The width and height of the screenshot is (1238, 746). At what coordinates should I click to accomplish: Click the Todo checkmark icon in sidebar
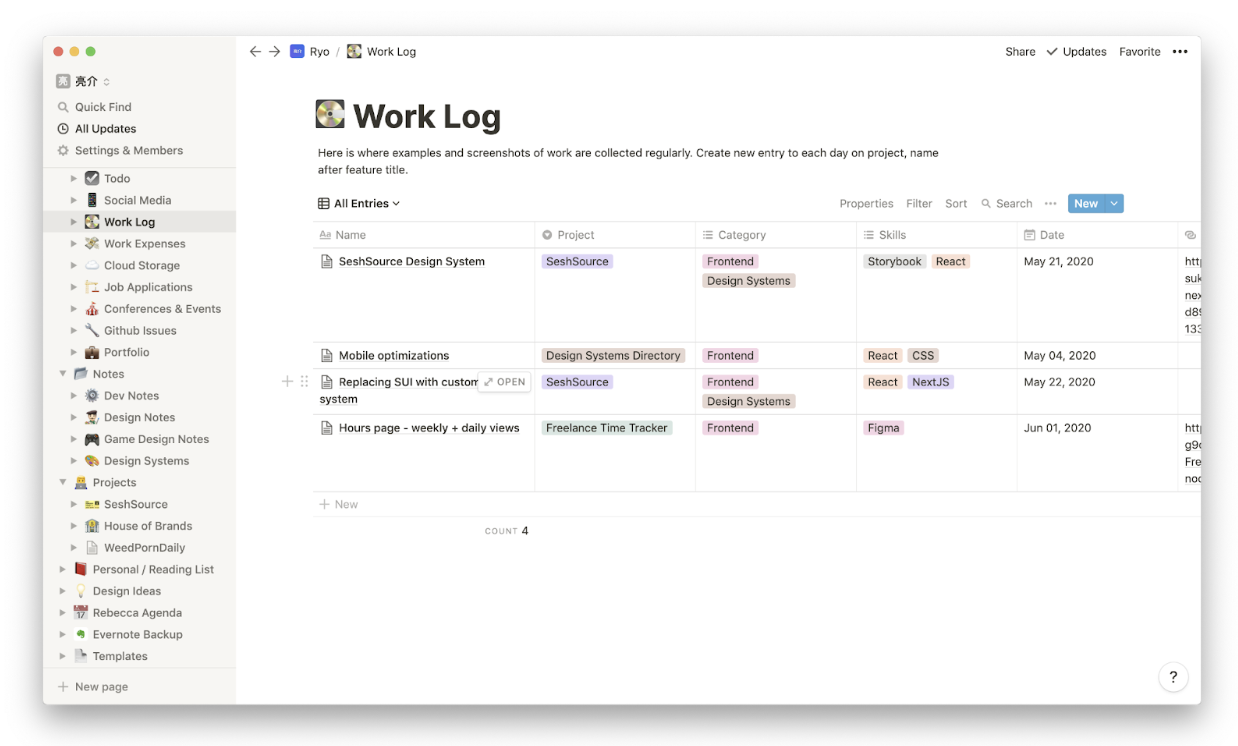click(x=92, y=178)
